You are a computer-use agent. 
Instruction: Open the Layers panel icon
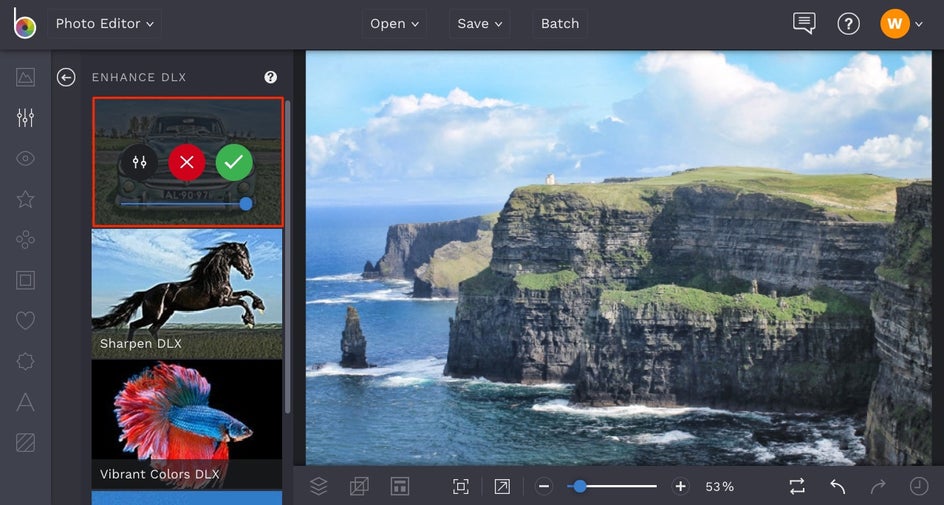pyautogui.click(x=319, y=486)
